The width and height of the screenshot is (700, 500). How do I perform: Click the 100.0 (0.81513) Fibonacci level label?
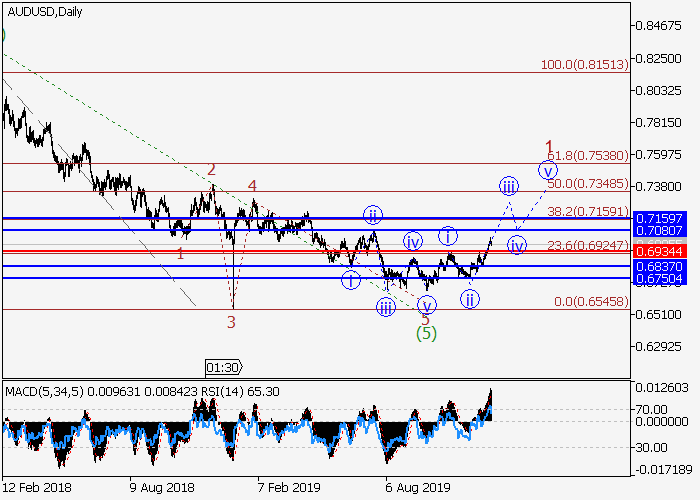tap(584, 65)
